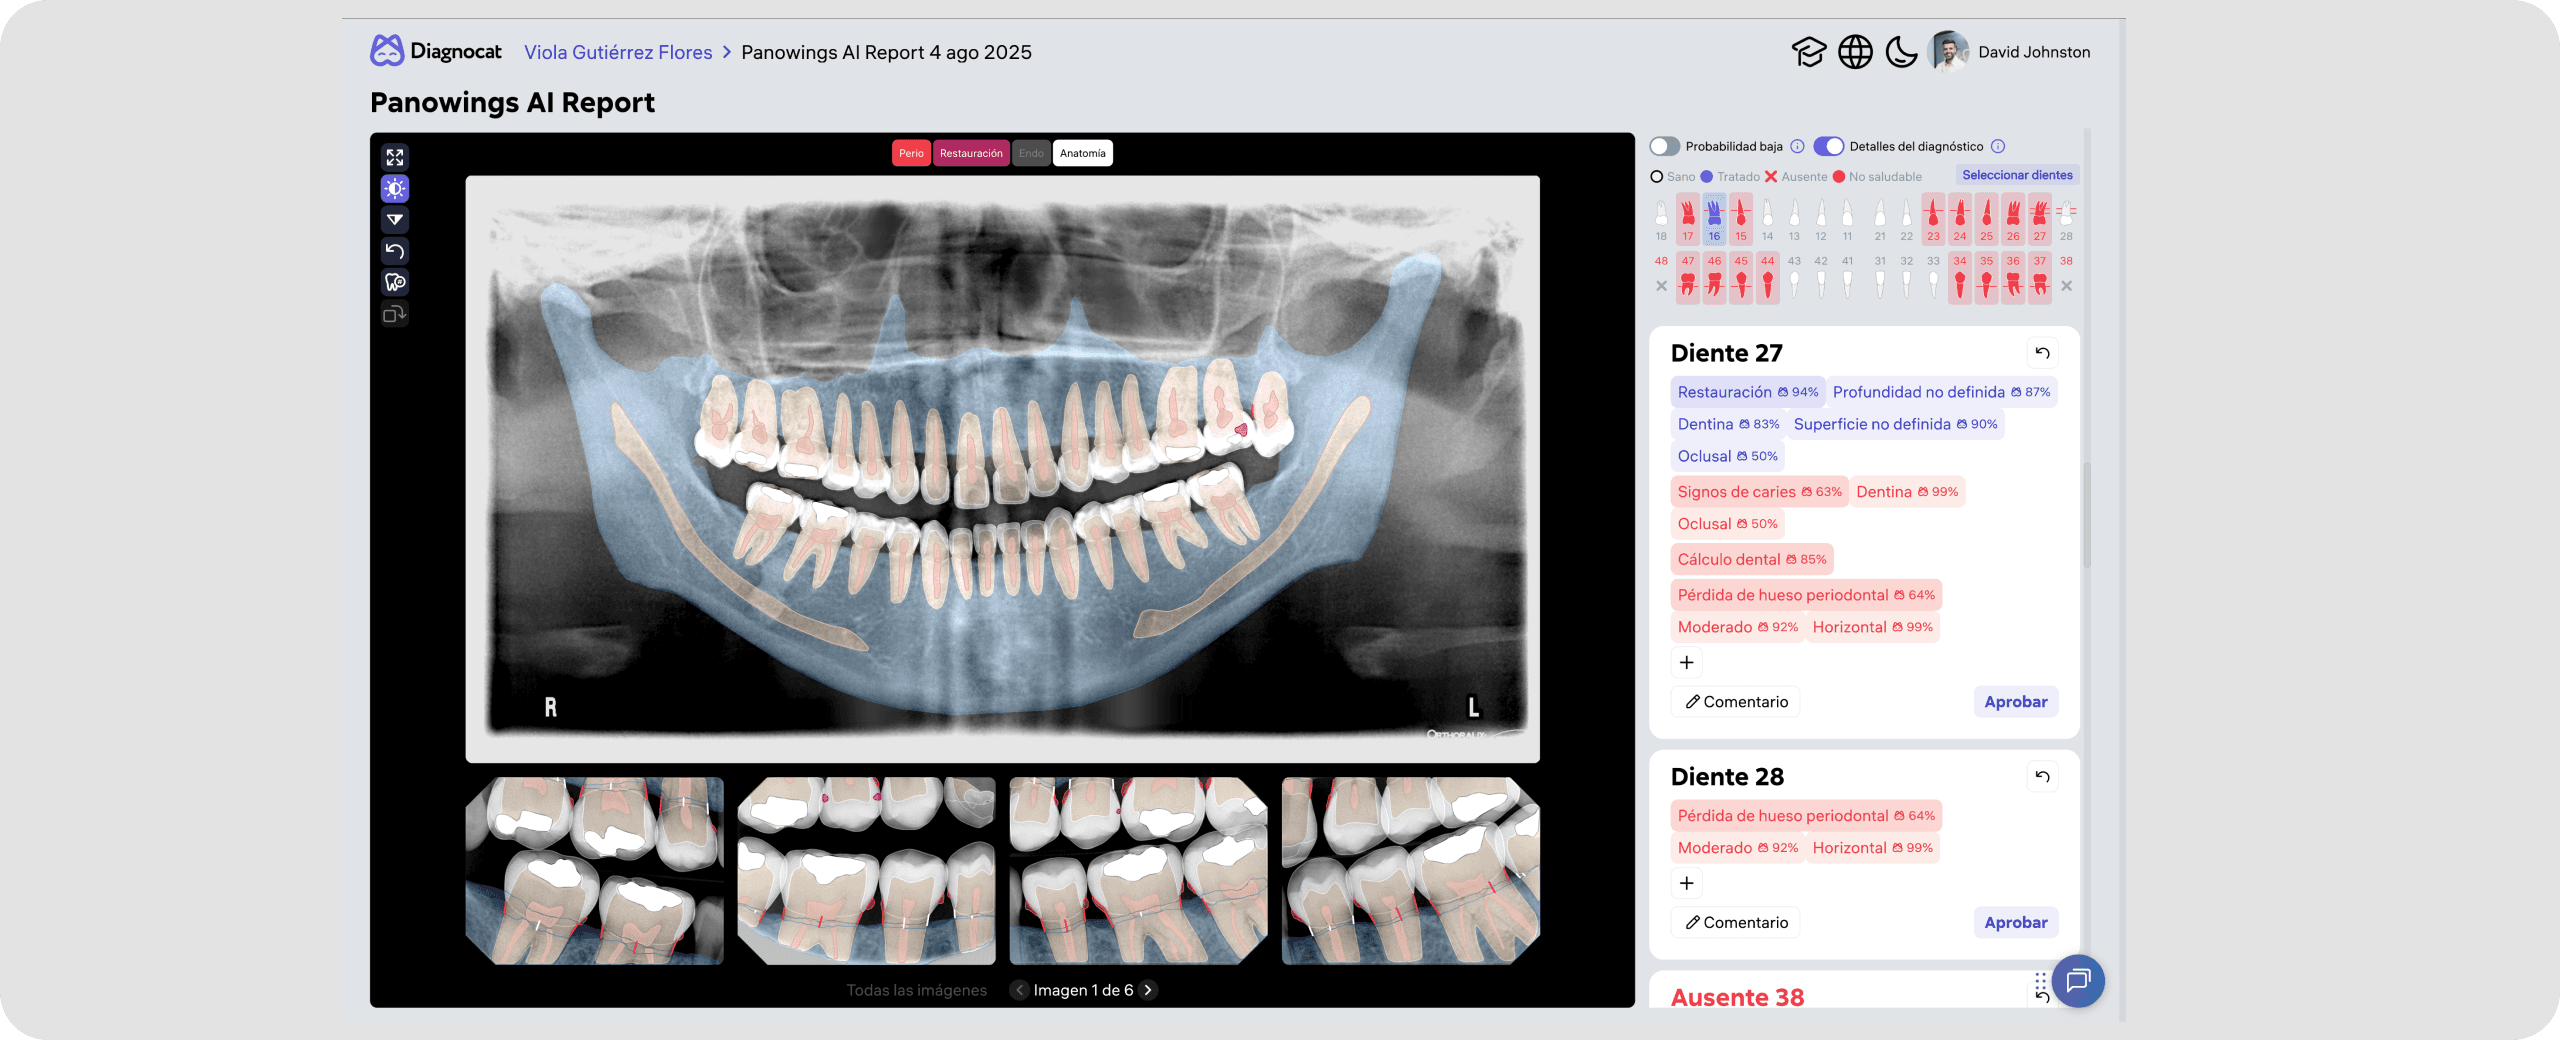The image size is (2560, 1040).
Task: Click the fullscreen expand icon on the viewer
Action: coord(395,157)
